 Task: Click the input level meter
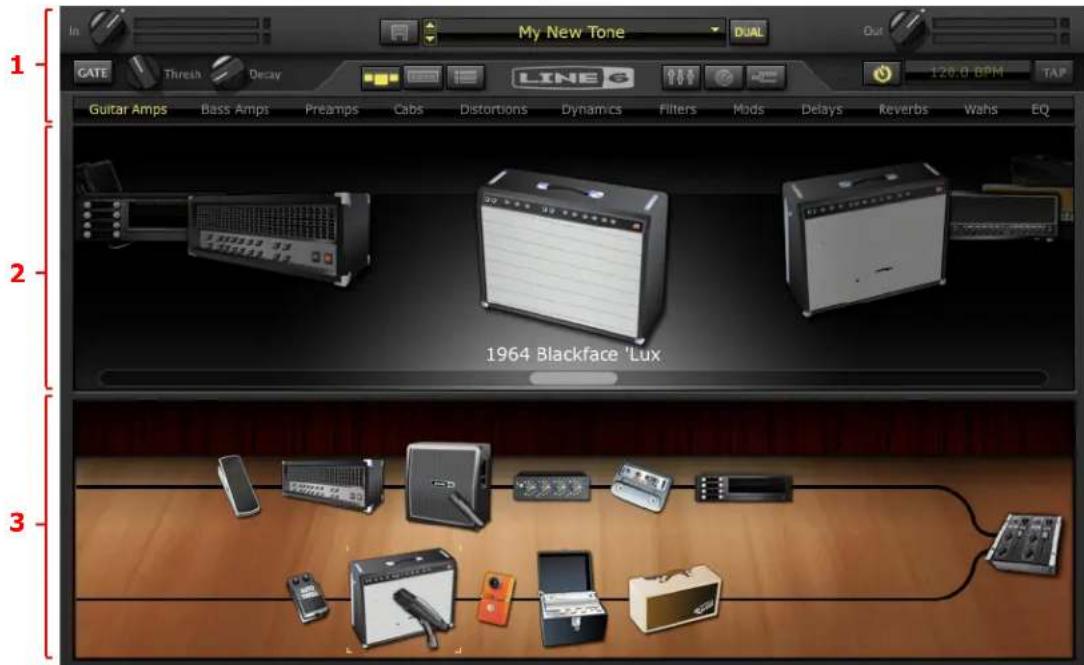point(200,32)
